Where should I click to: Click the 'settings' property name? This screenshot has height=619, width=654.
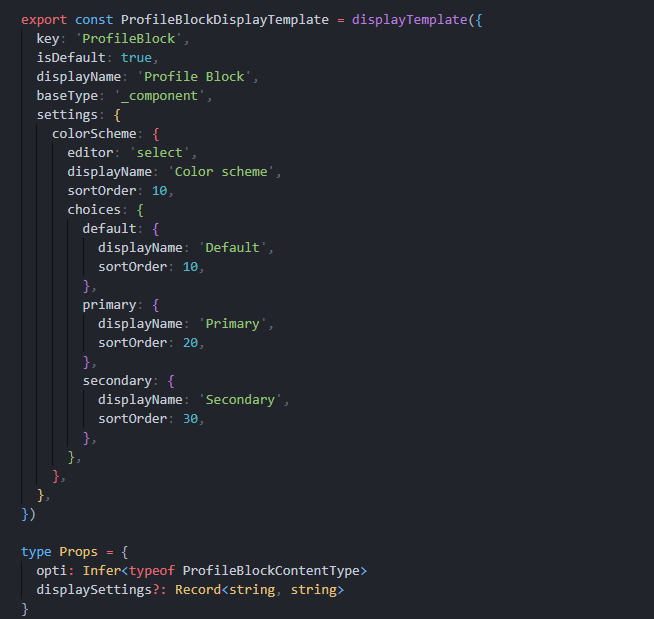(67, 115)
